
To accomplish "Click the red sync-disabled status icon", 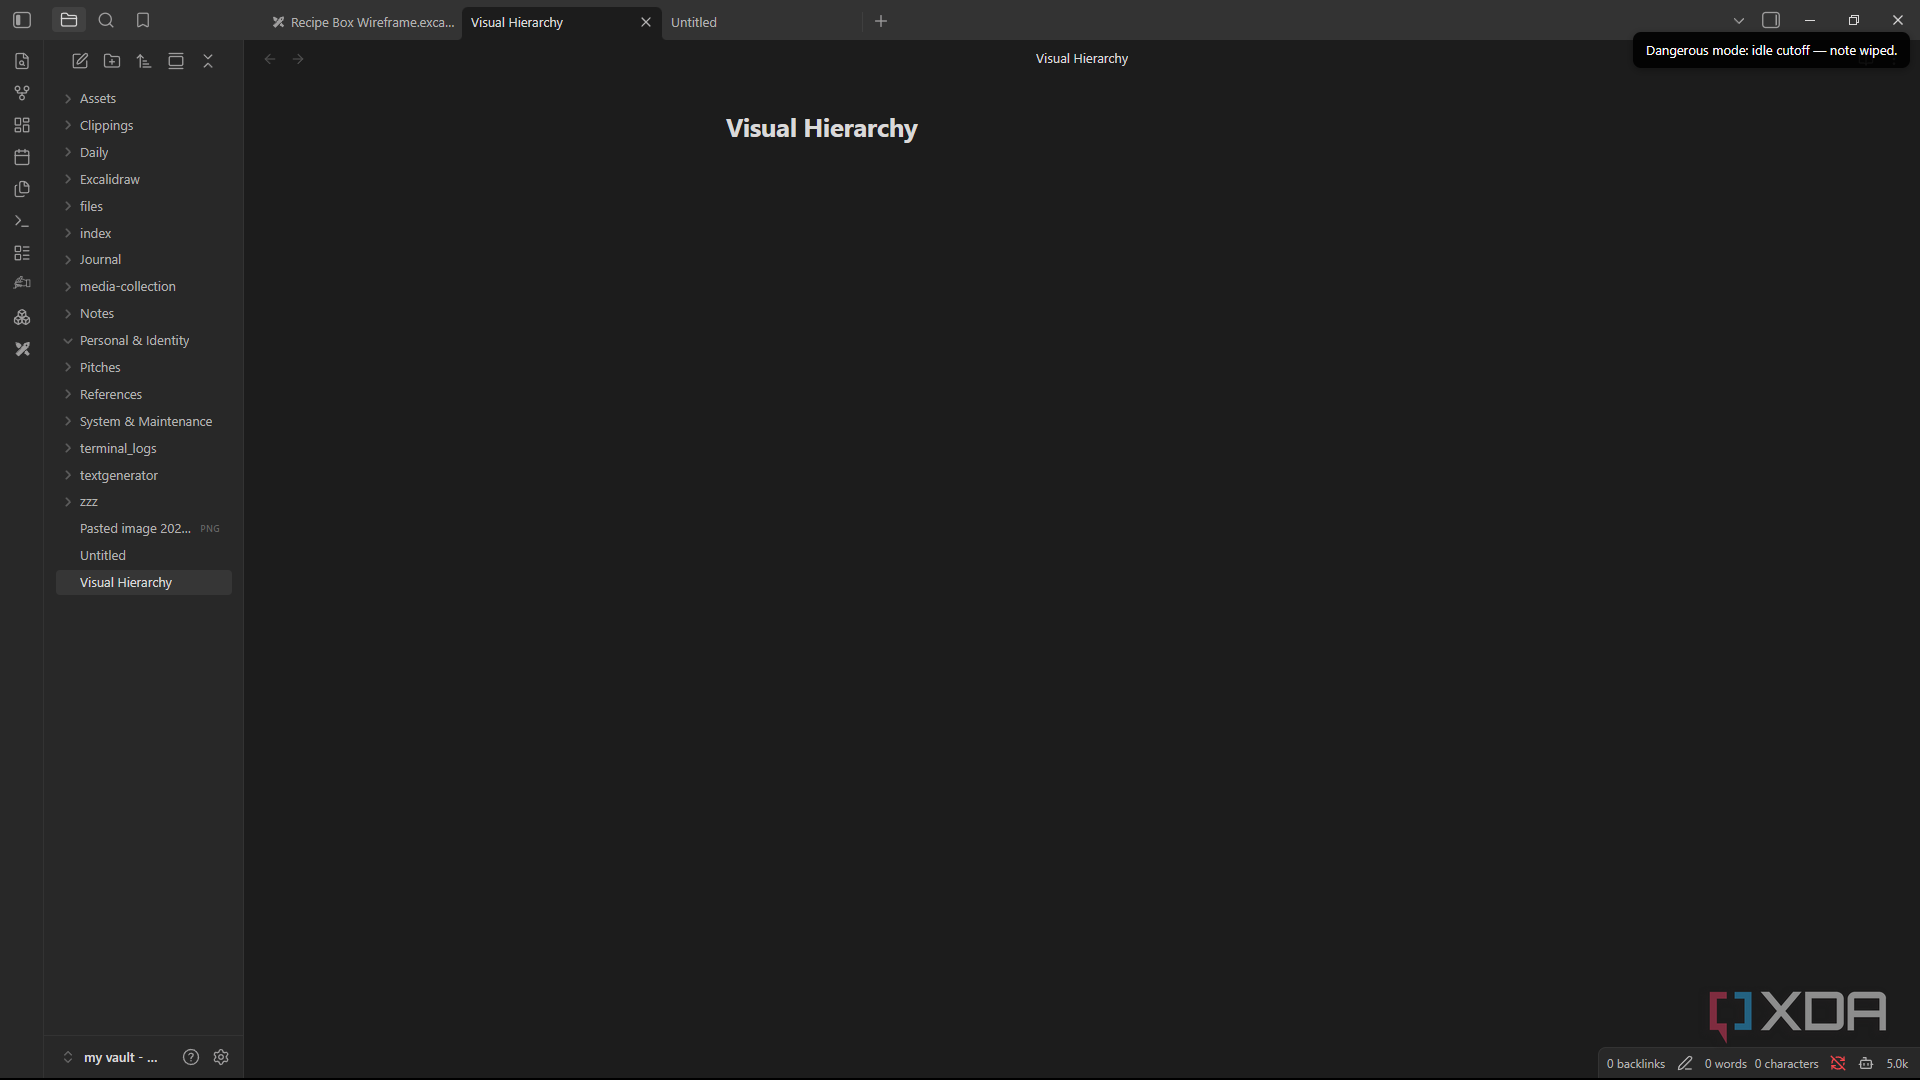I will click(x=1838, y=1063).
